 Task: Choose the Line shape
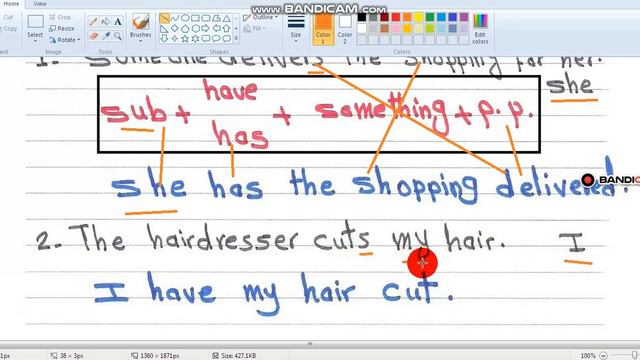point(164,18)
